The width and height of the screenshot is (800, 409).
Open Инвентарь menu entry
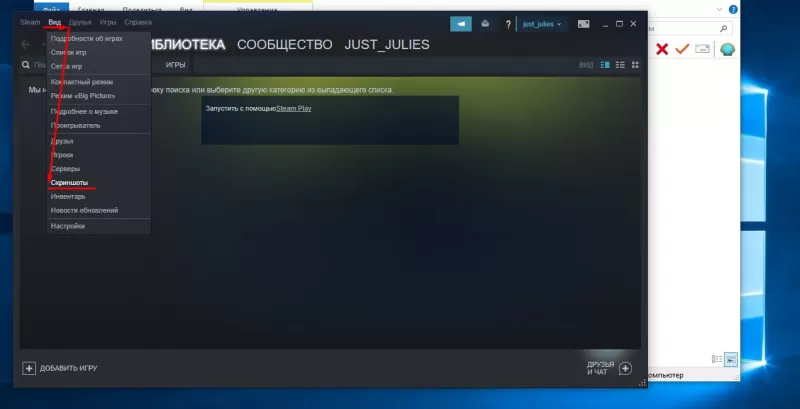[x=98, y=196]
